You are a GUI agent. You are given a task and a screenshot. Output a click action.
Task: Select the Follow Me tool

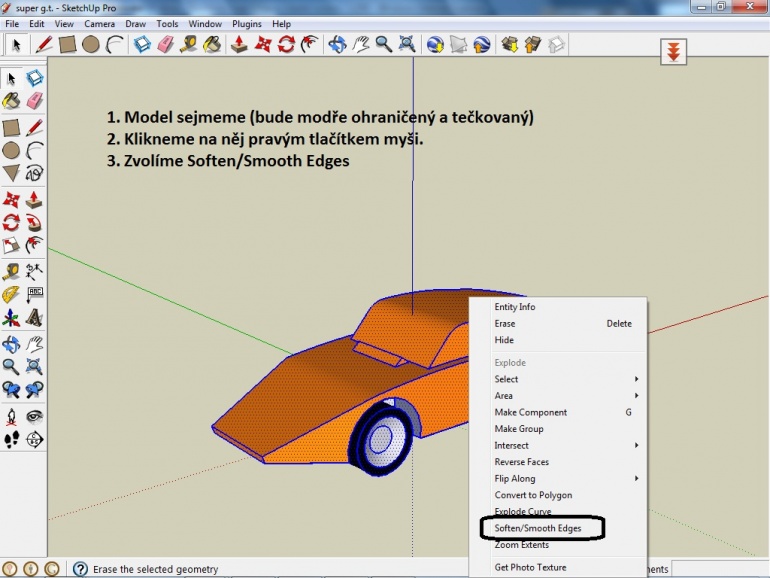[x=34, y=223]
